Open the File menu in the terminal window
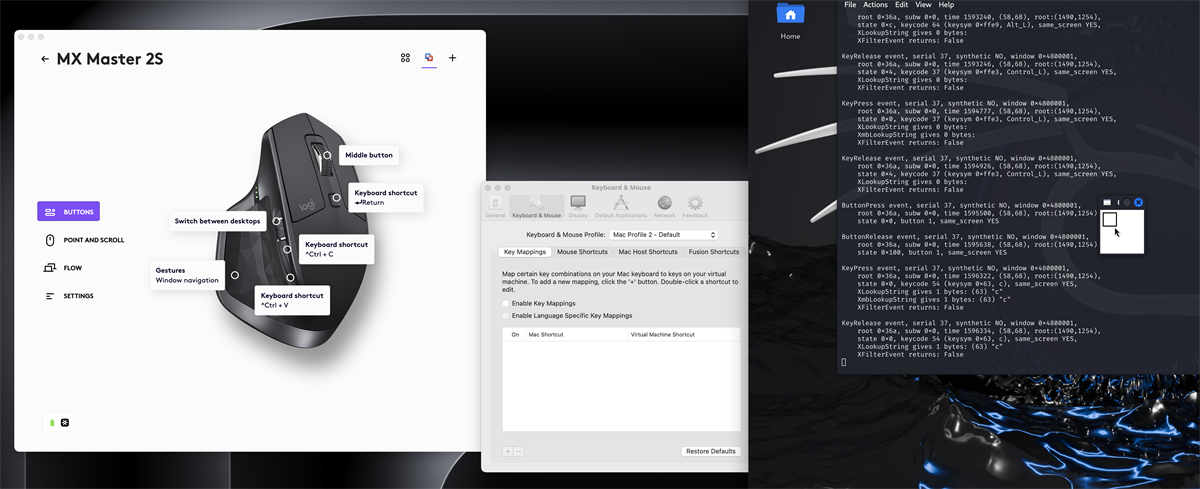 [x=850, y=5]
